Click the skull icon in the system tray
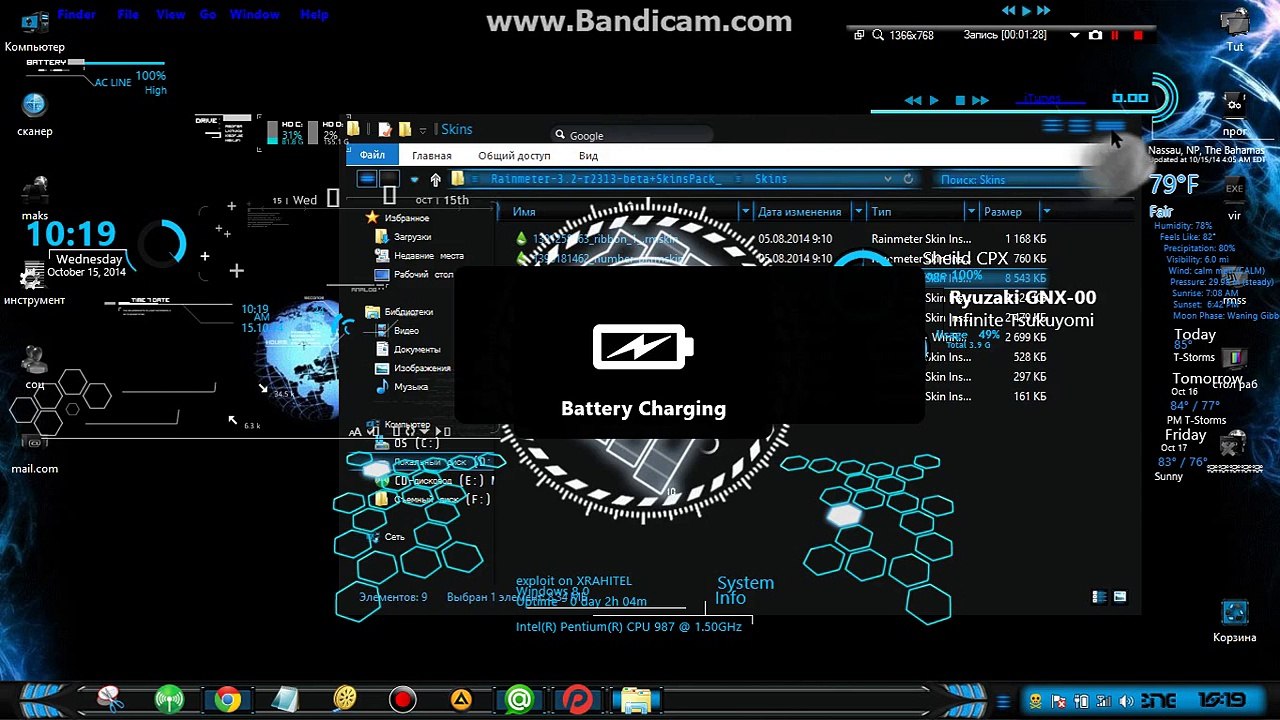This screenshot has height=720, width=1280. (1037, 701)
